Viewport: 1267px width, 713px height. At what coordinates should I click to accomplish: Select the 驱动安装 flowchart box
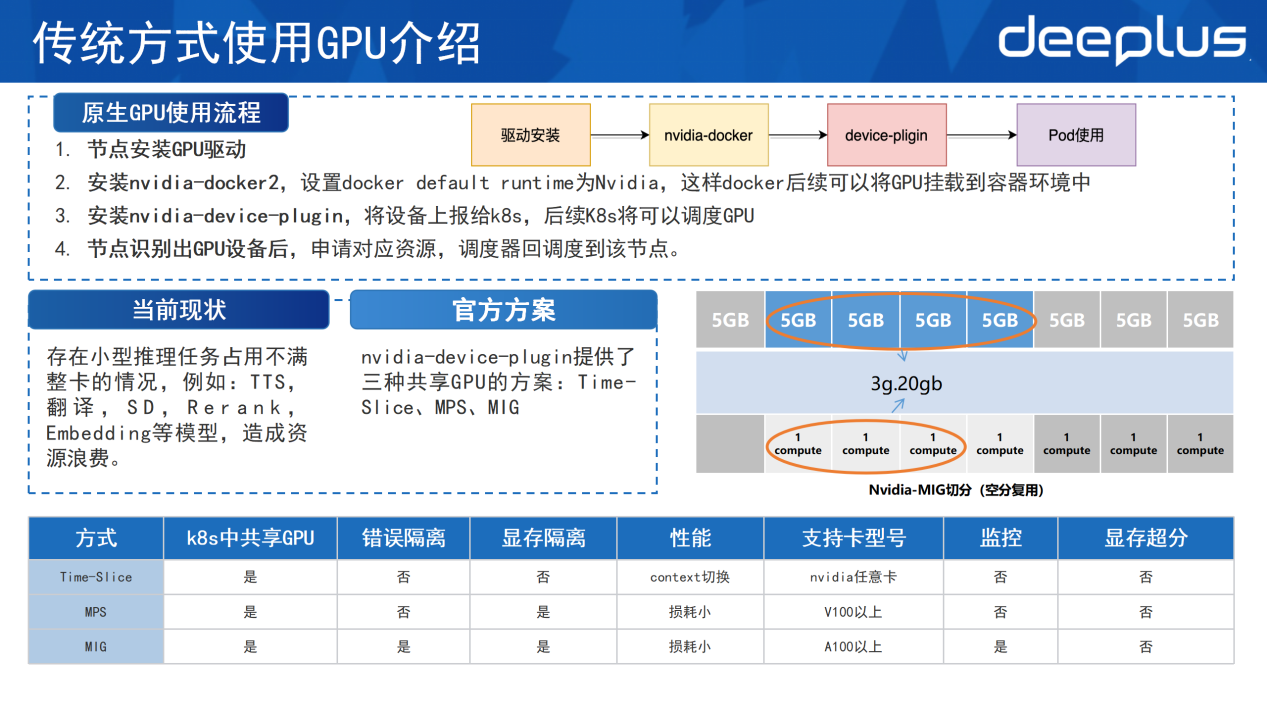click(x=530, y=135)
